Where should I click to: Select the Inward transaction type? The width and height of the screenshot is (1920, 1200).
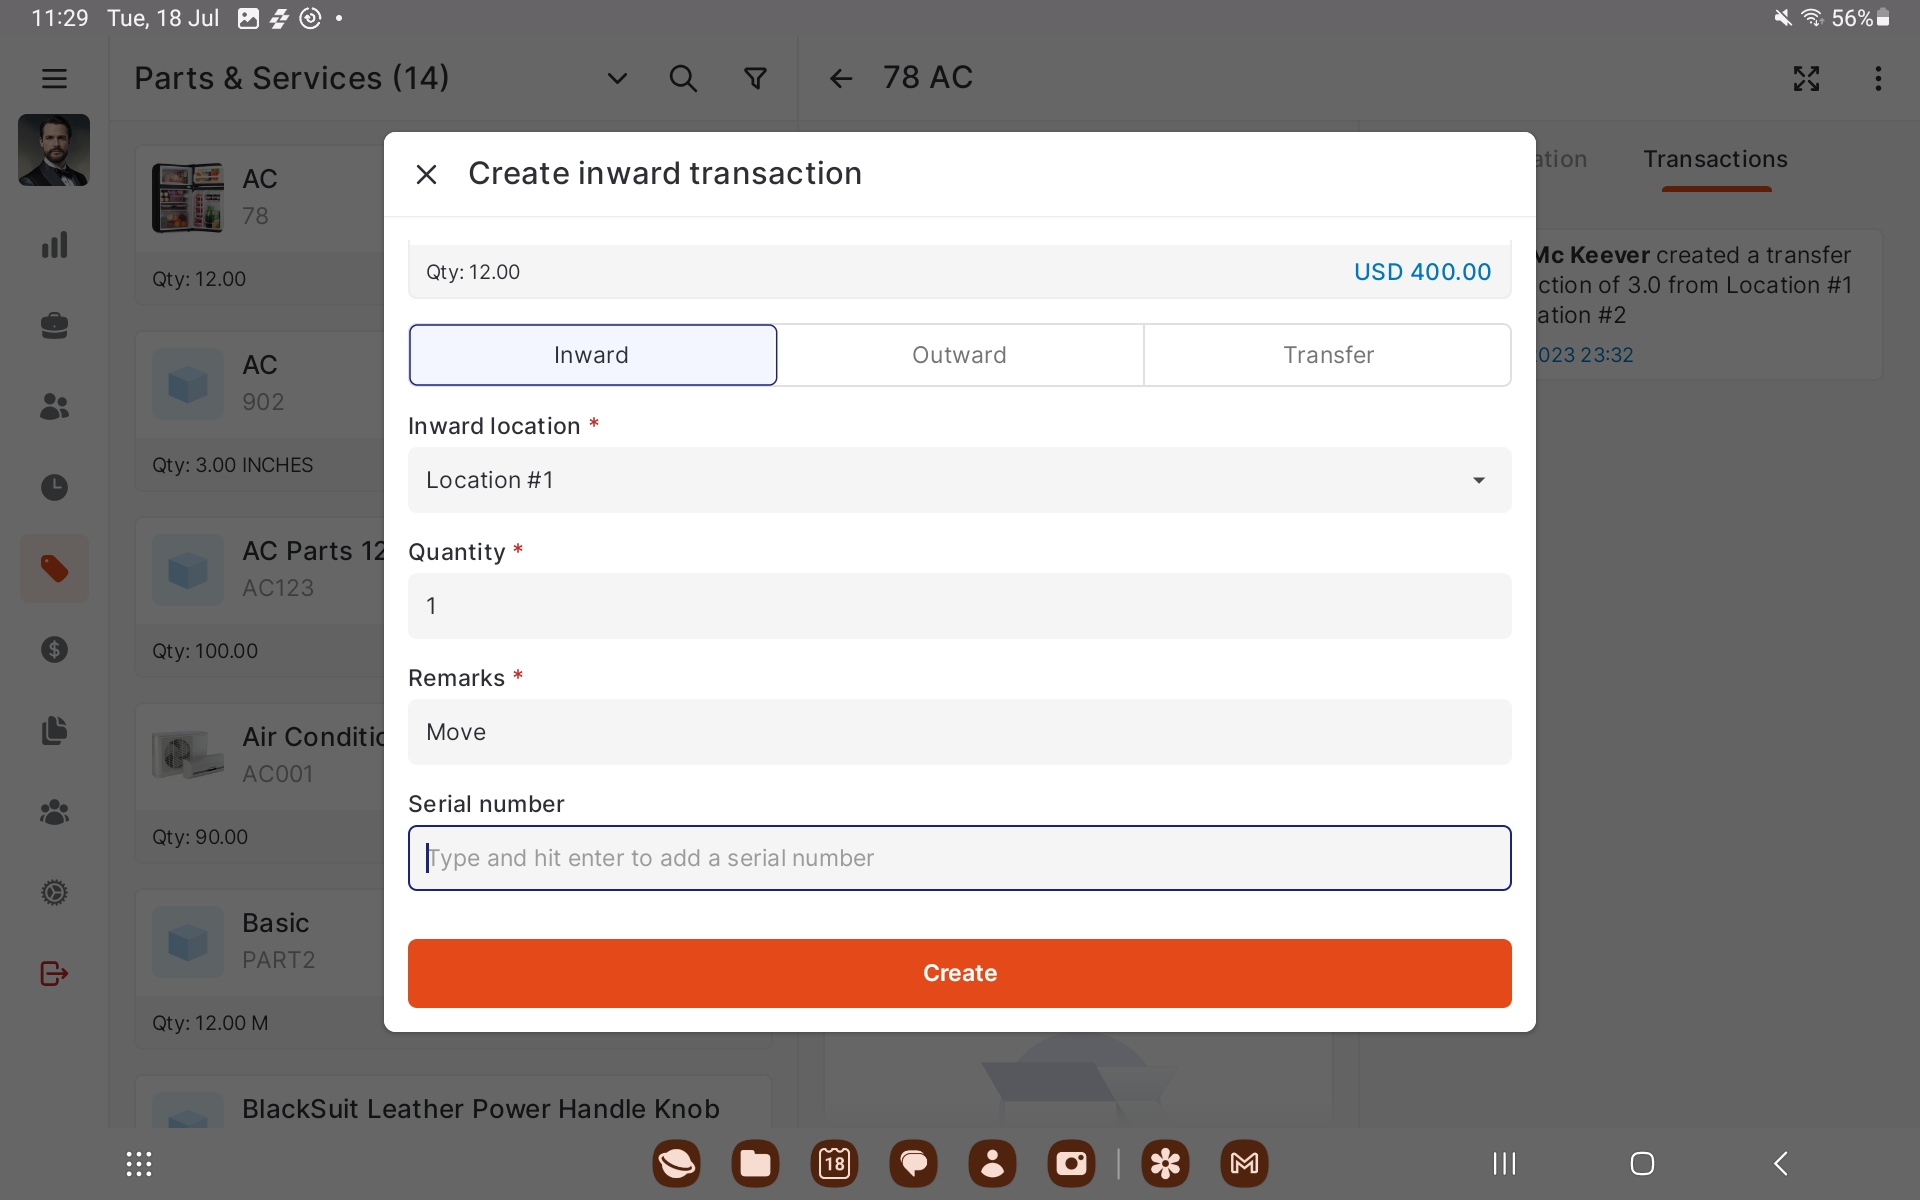pyautogui.click(x=592, y=355)
